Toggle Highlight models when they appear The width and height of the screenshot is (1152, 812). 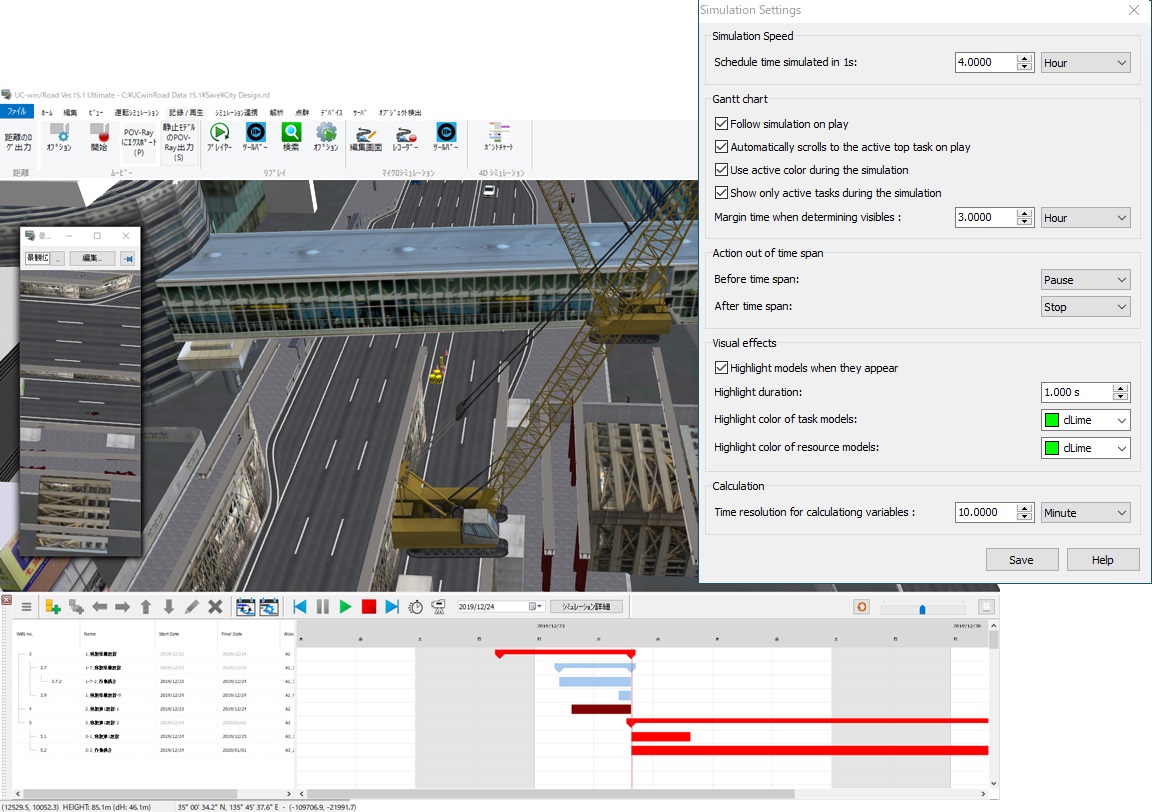[721, 367]
